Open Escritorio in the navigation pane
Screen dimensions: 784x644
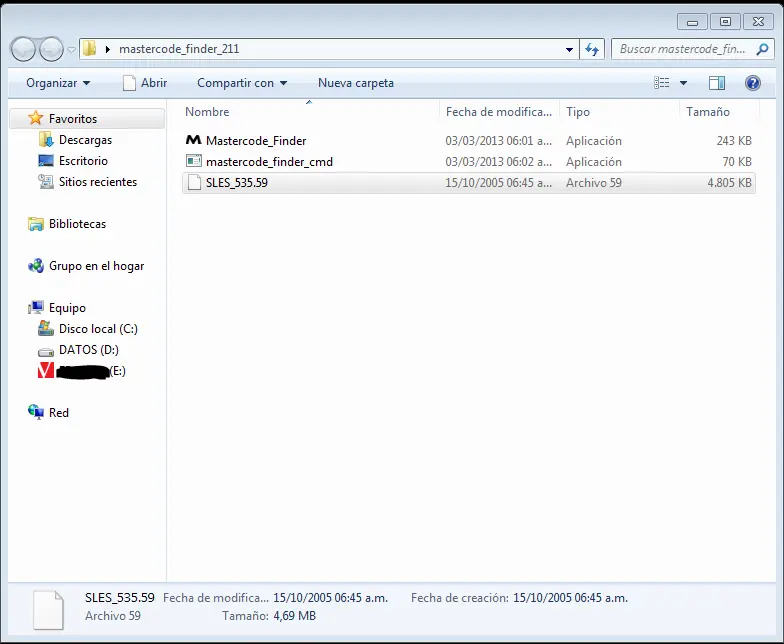click(x=84, y=161)
